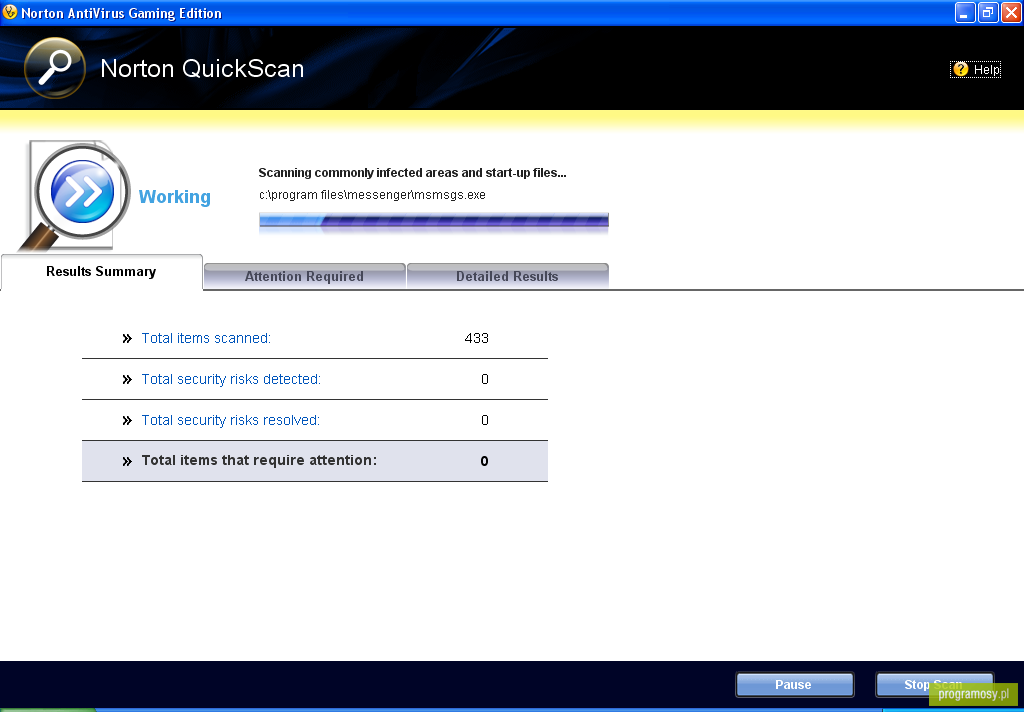Select the Results Summary tab
Screen dimensions: 1024x712
[101, 272]
